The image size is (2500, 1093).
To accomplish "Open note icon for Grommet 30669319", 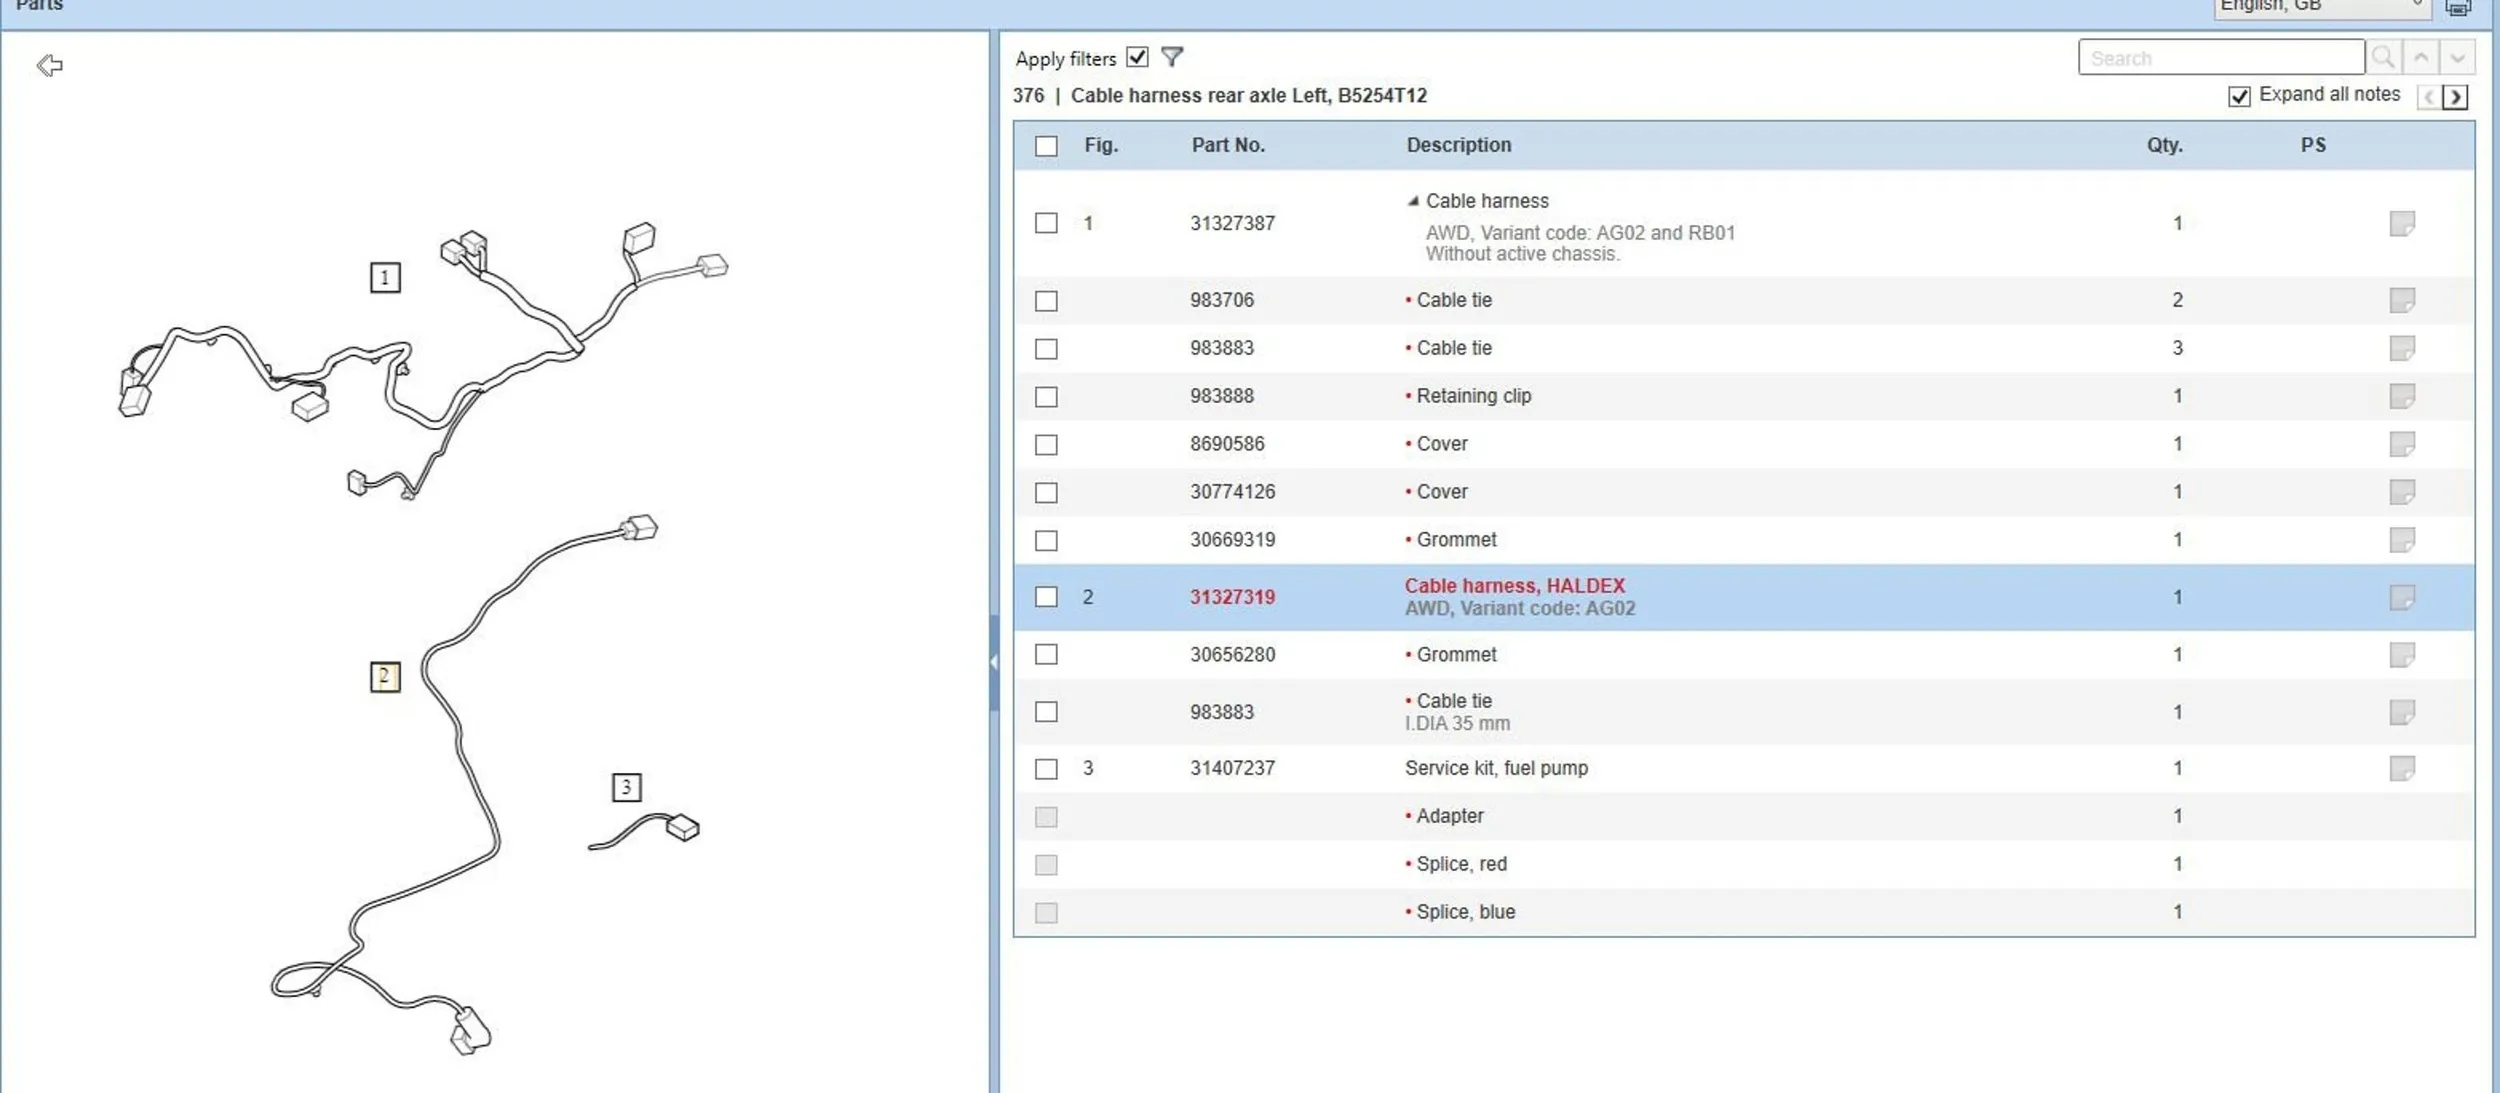I will (2402, 540).
